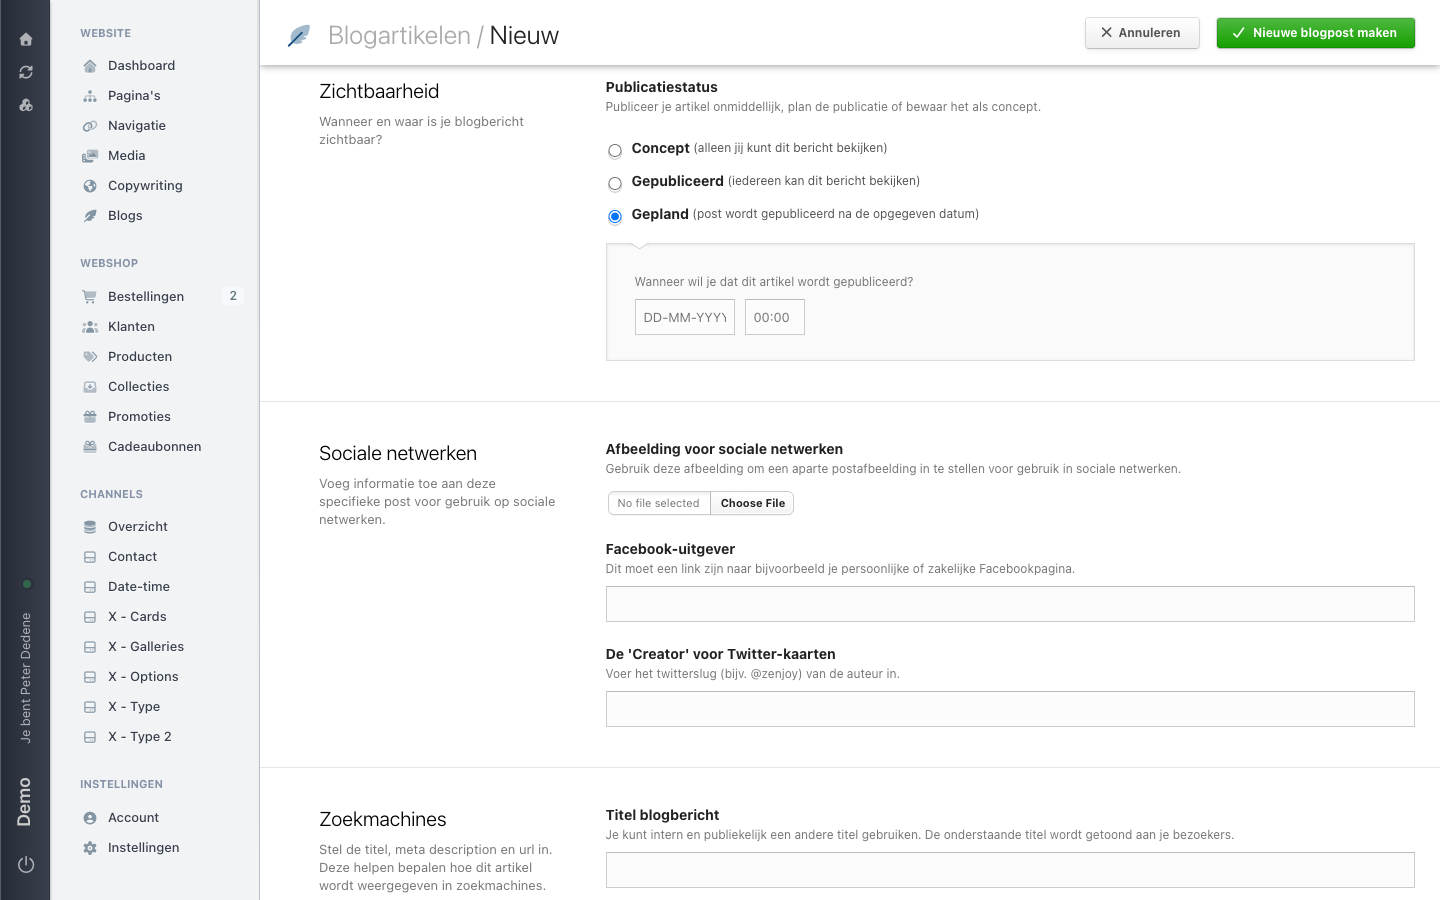Image resolution: width=1440 pixels, height=900 pixels.
Task: Open Bestellingen via its cart icon
Action: [90, 296]
